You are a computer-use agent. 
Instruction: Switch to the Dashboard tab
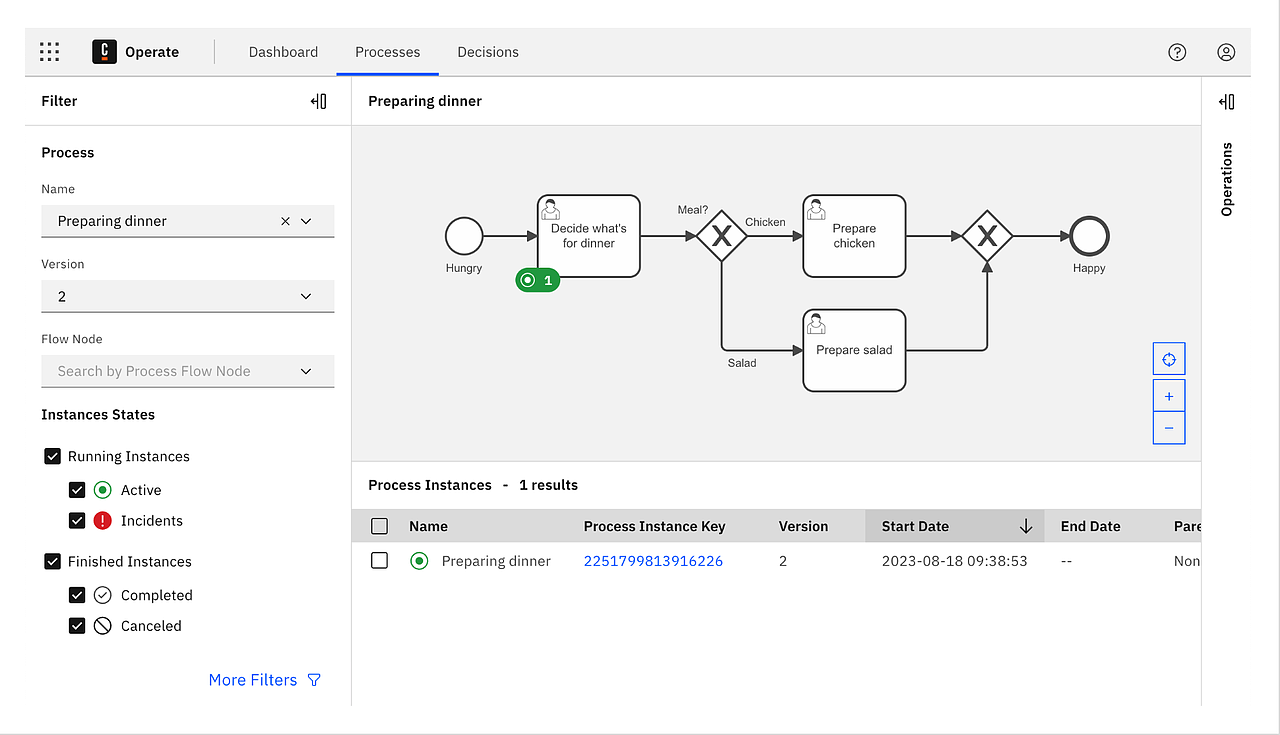pos(283,52)
